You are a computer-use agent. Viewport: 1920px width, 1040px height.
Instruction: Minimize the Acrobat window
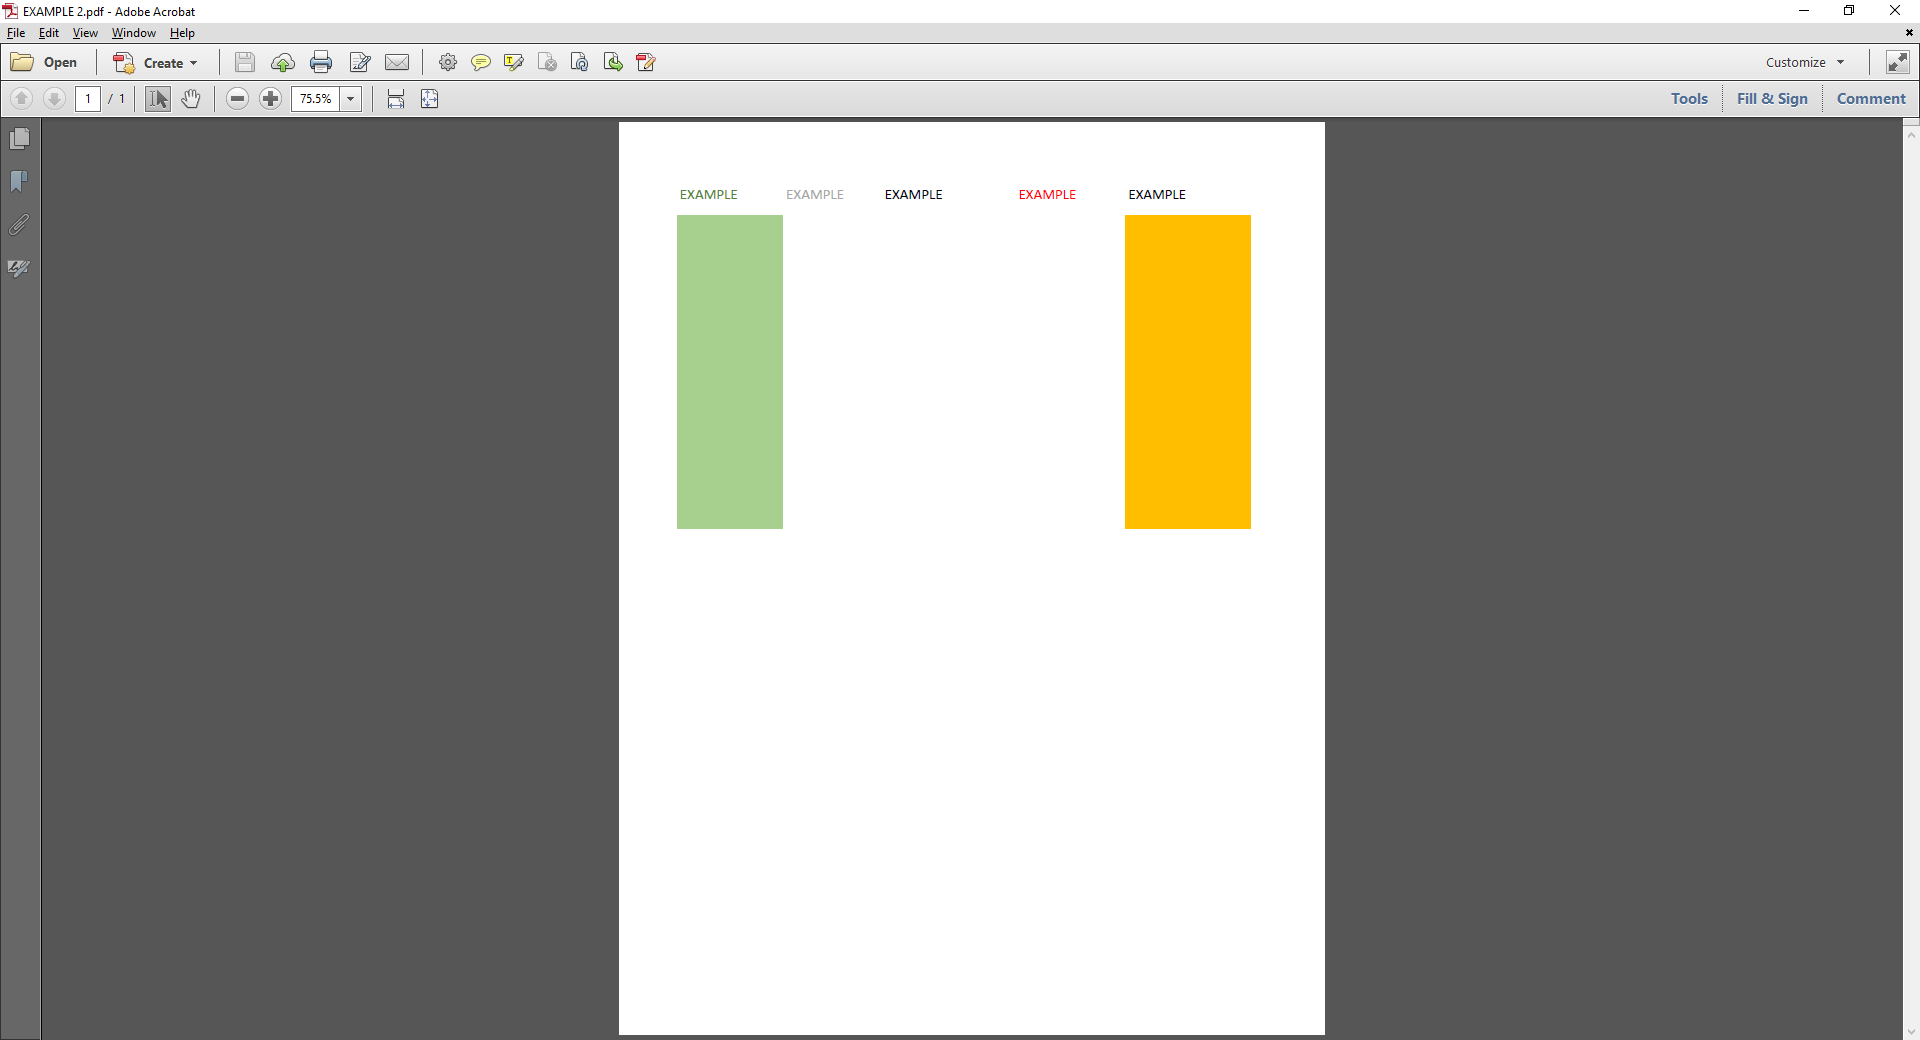pyautogui.click(x=1804, y=11)
